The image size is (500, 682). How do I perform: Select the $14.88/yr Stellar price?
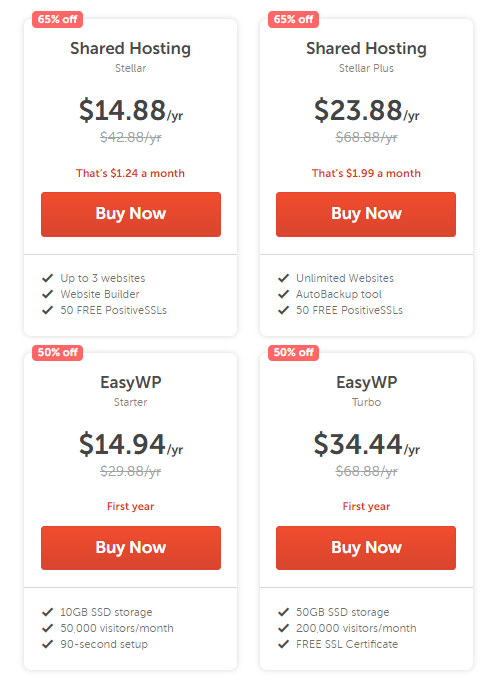131,110
